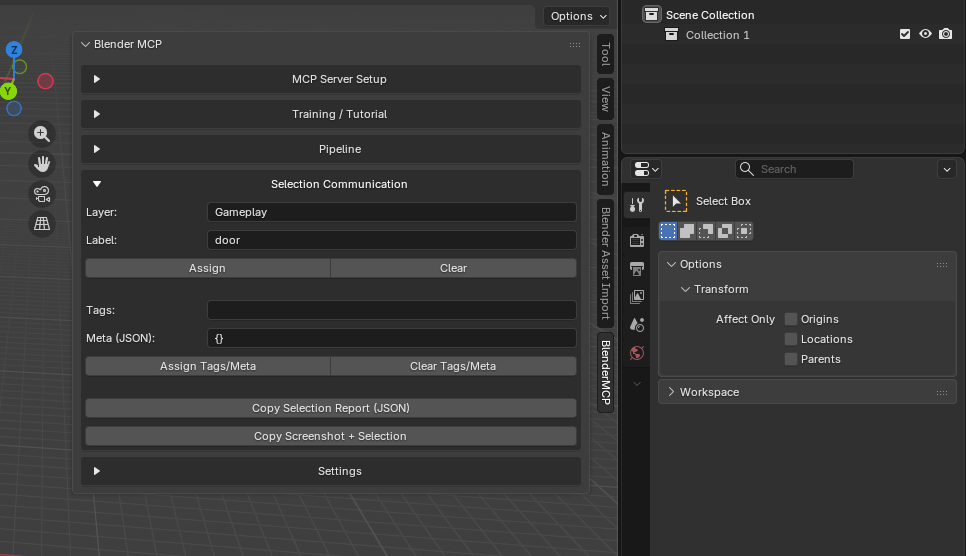Click the Collection 1 box icon
The width and height of the screenshot is (966, 556).
pos(672,35)
